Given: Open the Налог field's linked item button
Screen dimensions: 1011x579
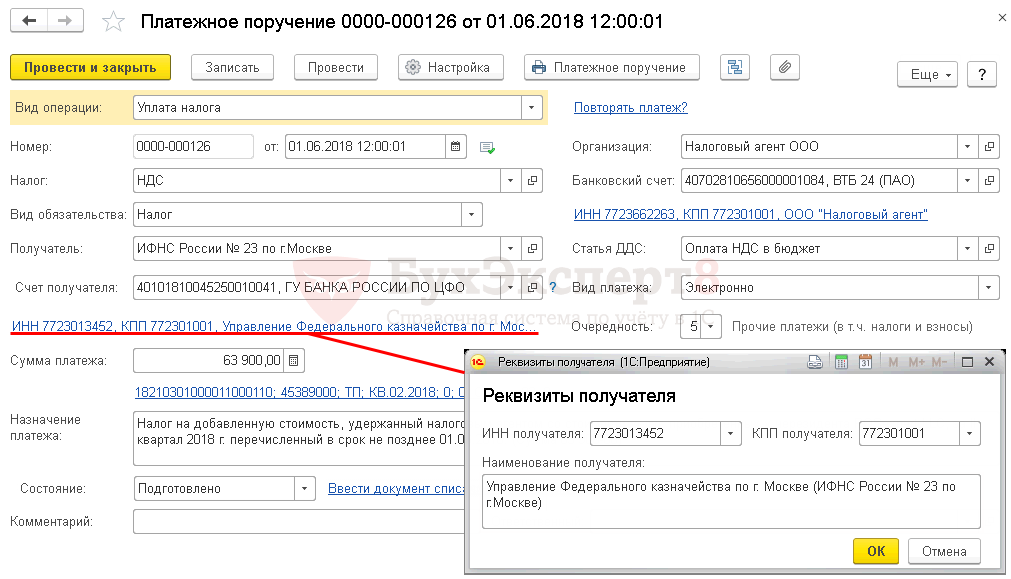Looking at the screenshot, I should coord(533,181).
